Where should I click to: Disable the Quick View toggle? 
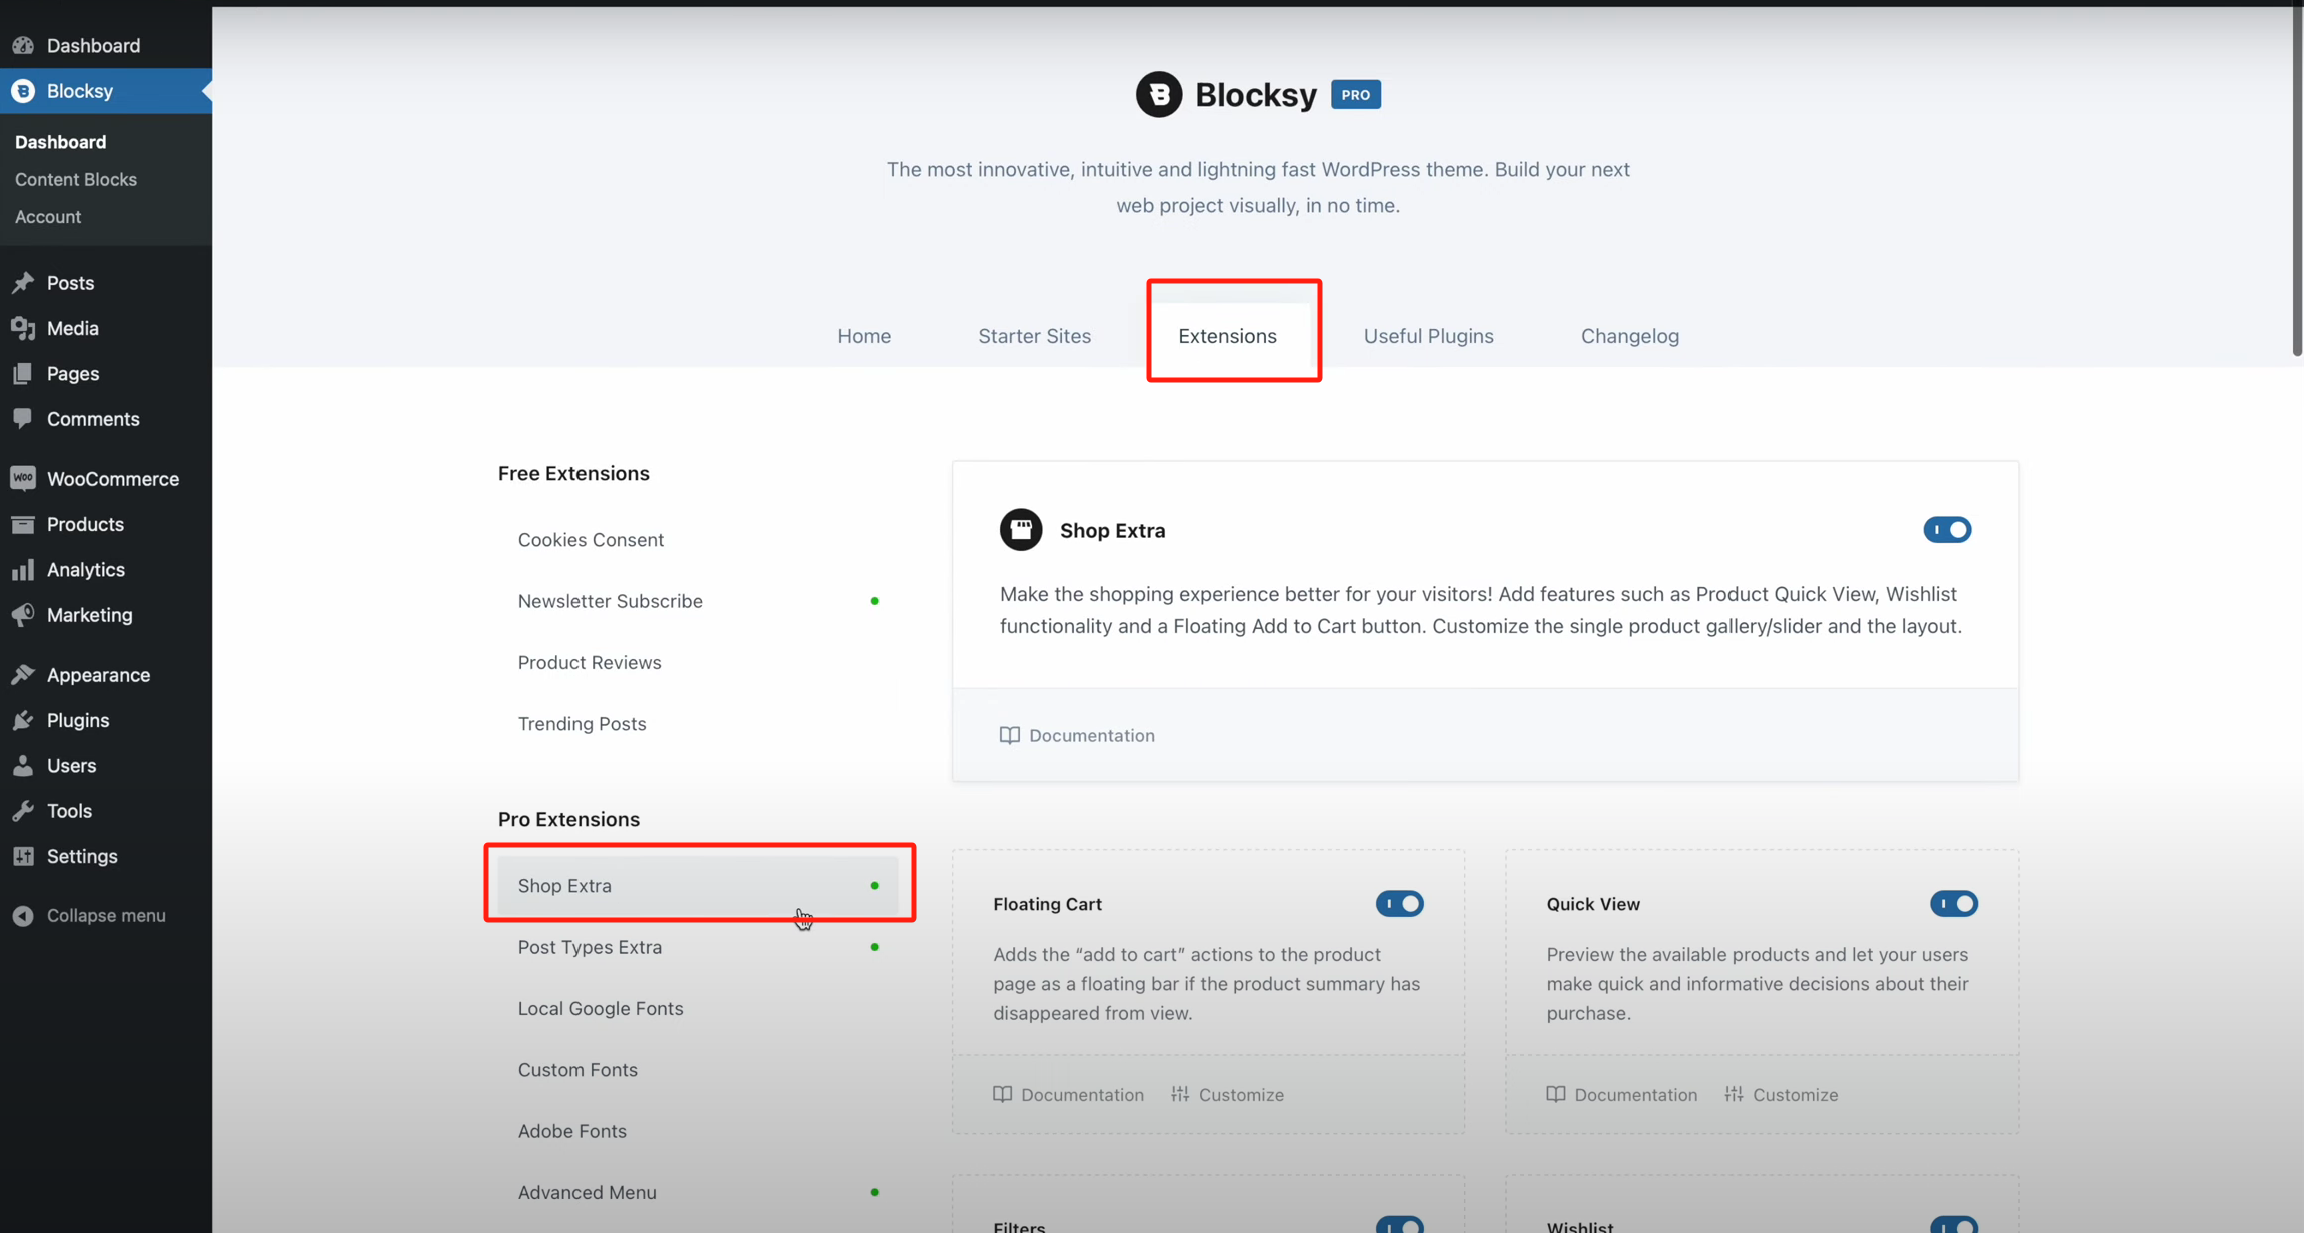(1954, 903)
